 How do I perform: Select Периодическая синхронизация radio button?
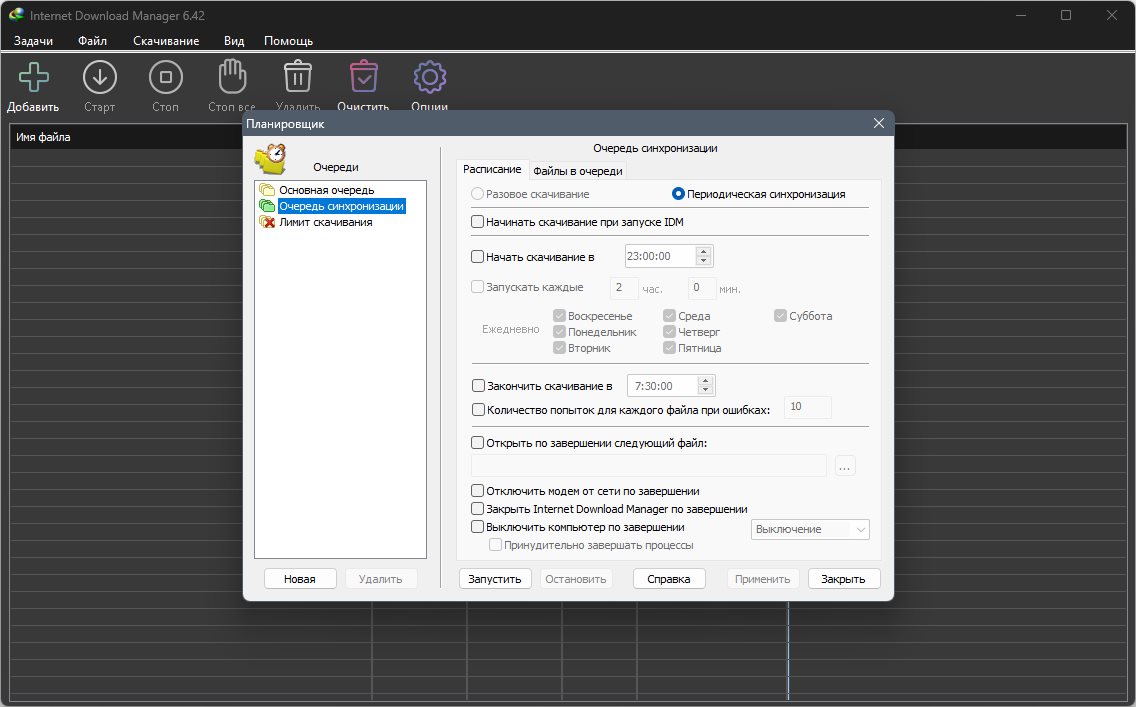point(678,194)
